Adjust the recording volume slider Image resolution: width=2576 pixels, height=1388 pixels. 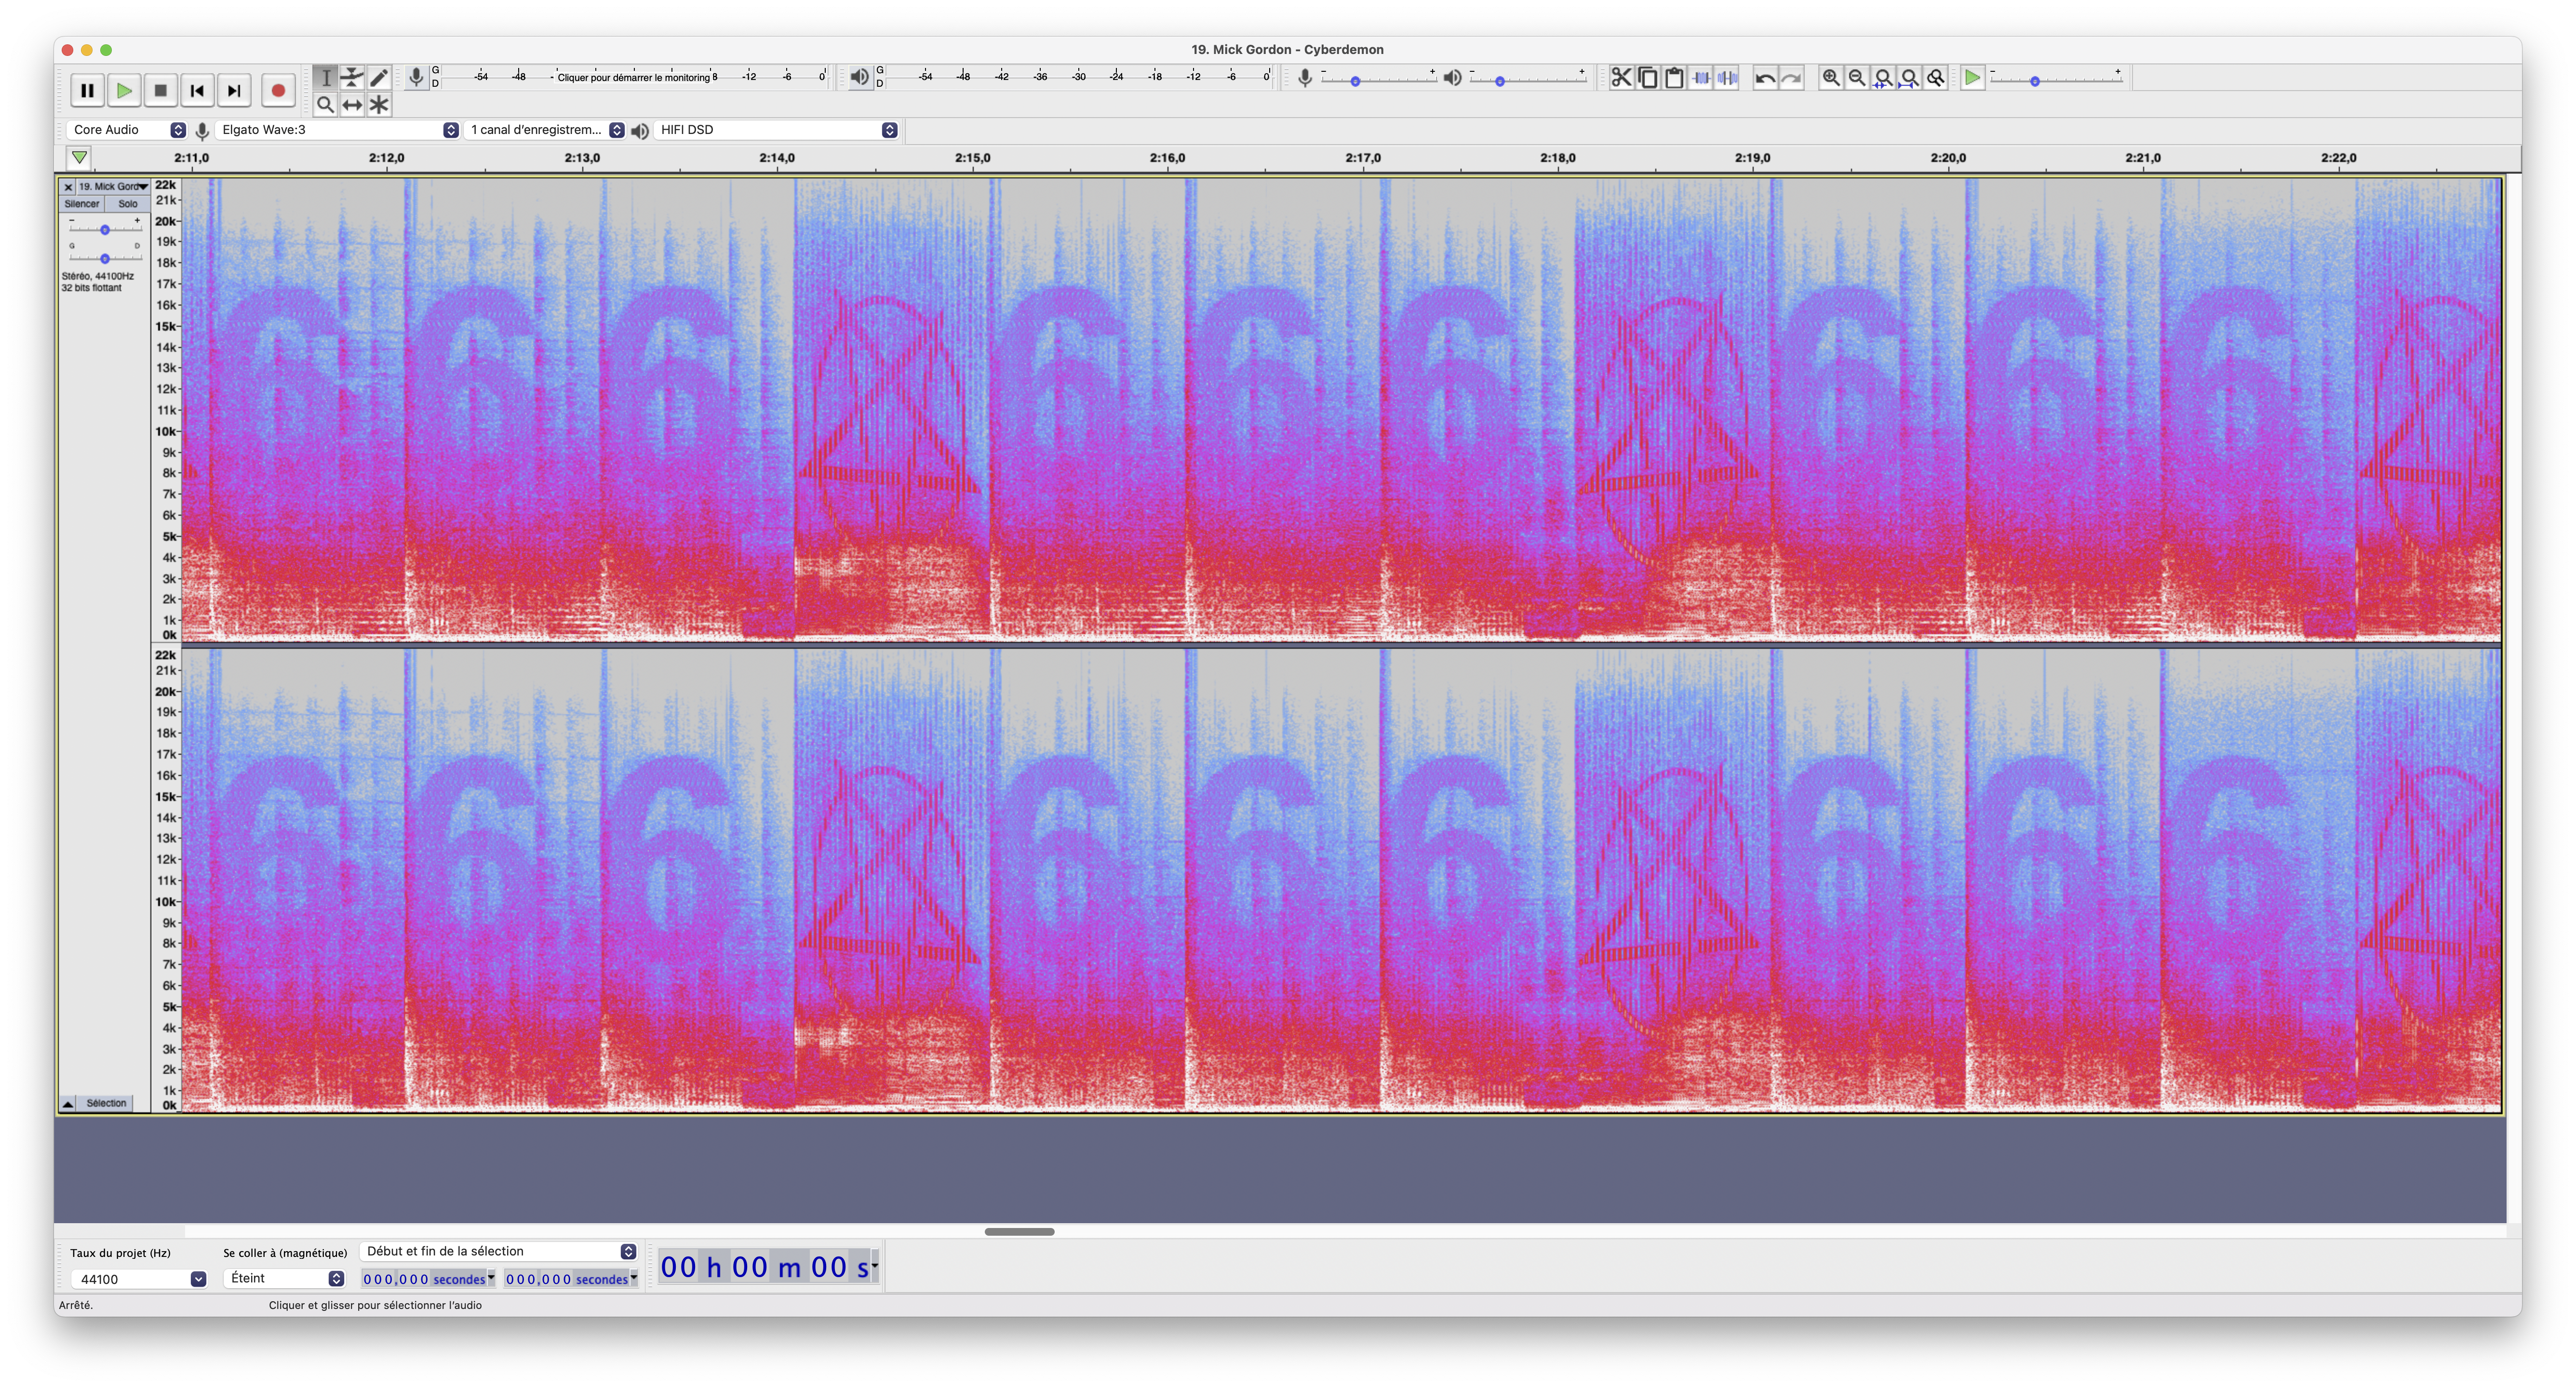tap(1378, 80)
